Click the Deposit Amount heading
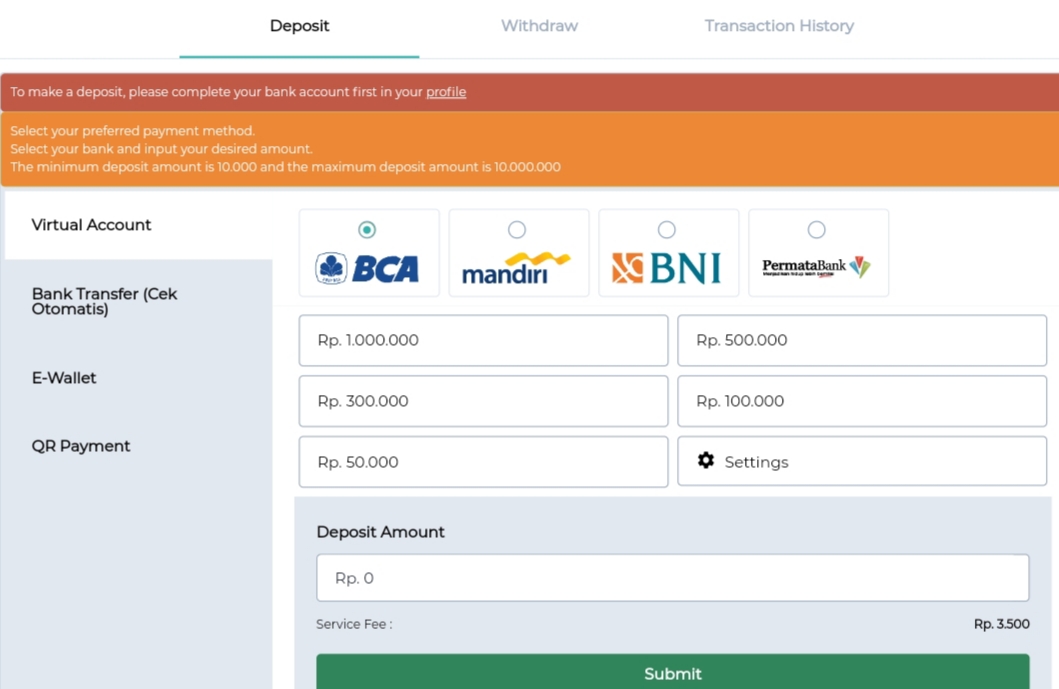Viewport: 1059px width, 689px height. tap(380, 532)
